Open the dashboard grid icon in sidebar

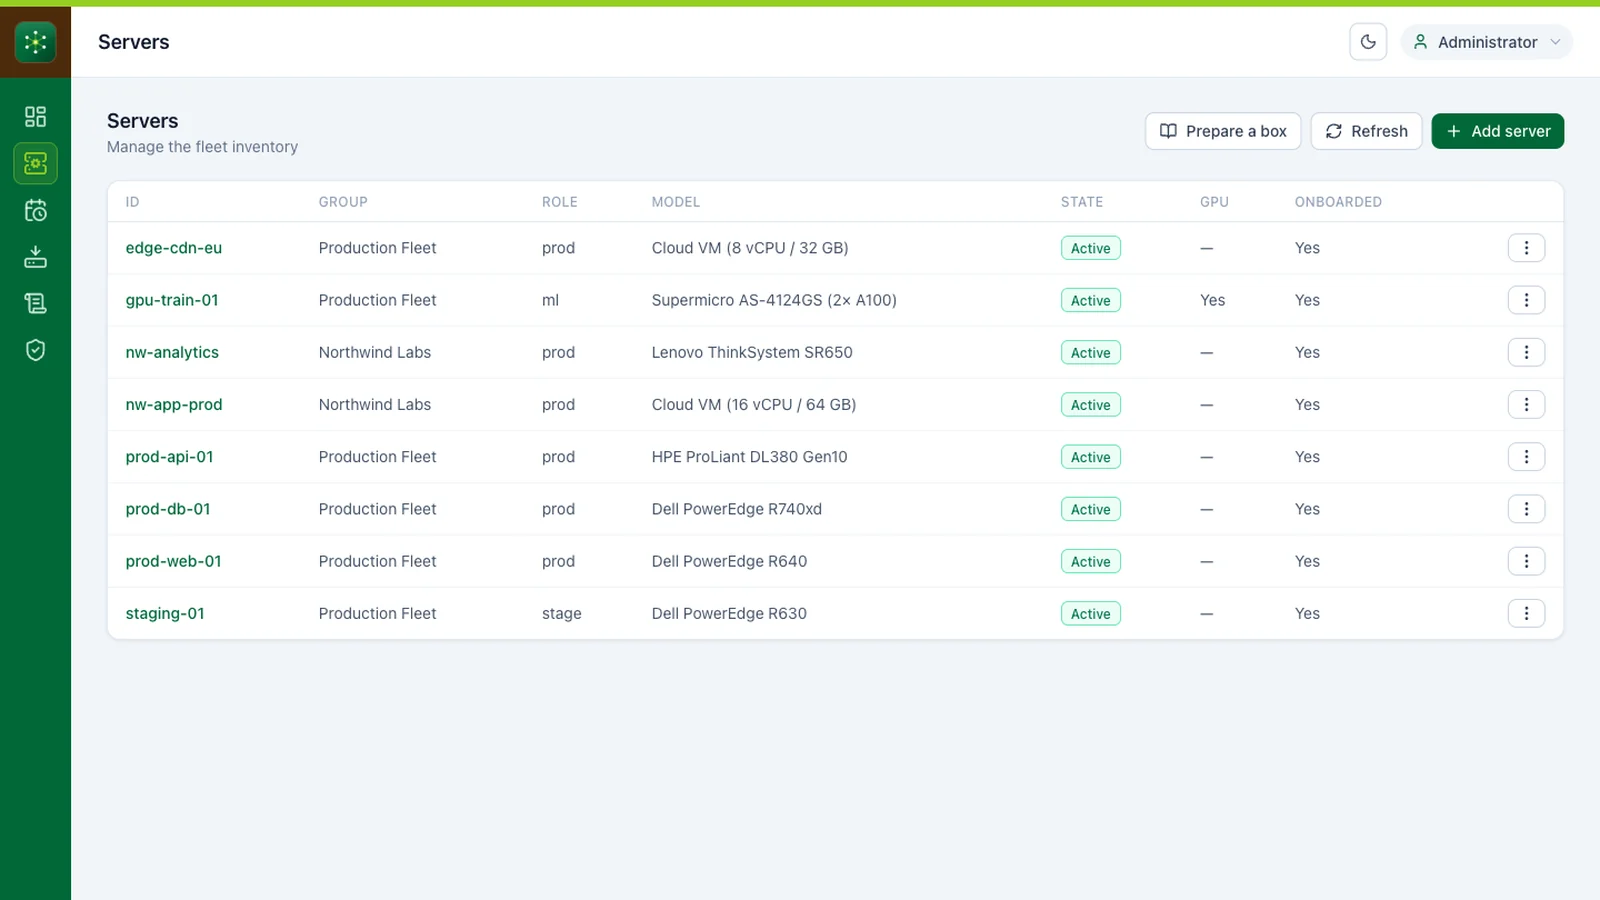(35, 117)
